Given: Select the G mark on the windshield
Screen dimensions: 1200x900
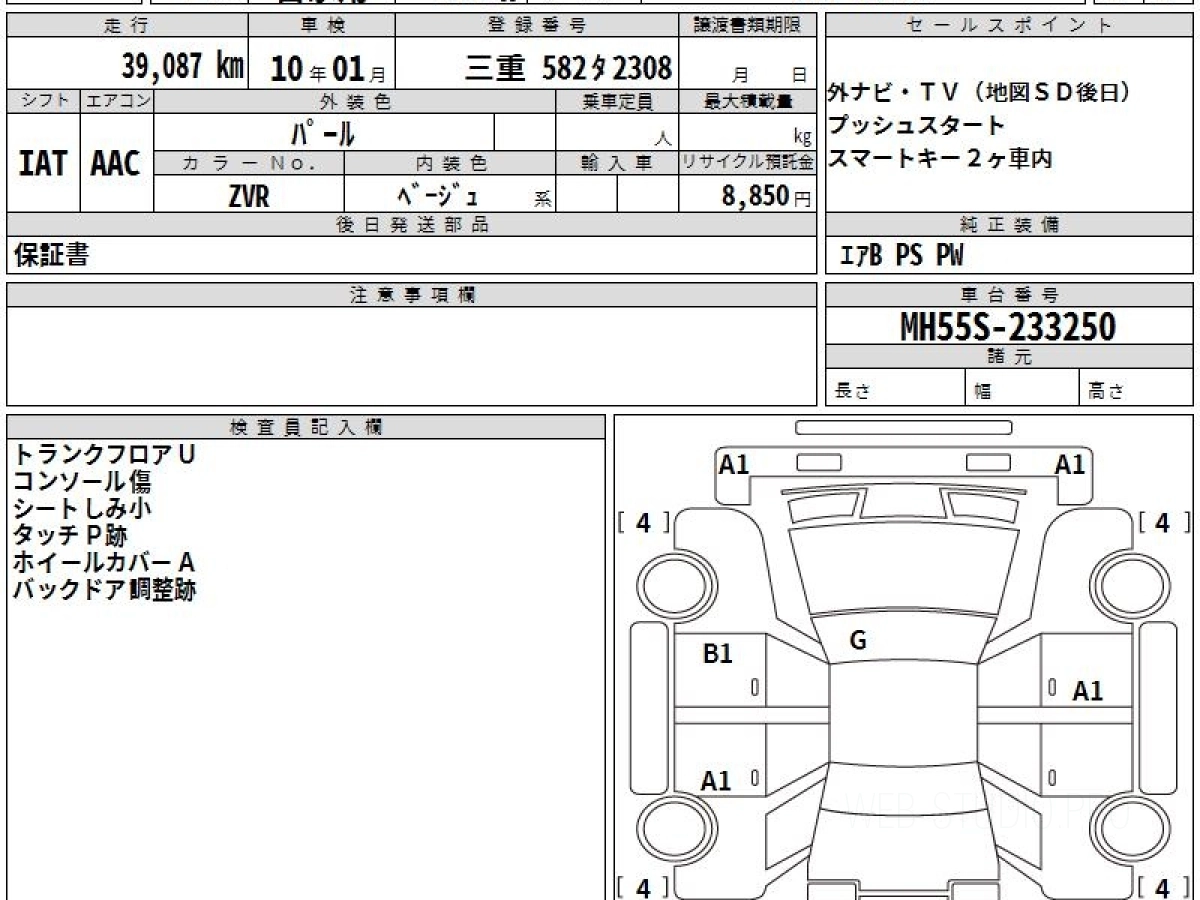Looking at the screenshot, I should pyautogui.click(x=857, y=642).
